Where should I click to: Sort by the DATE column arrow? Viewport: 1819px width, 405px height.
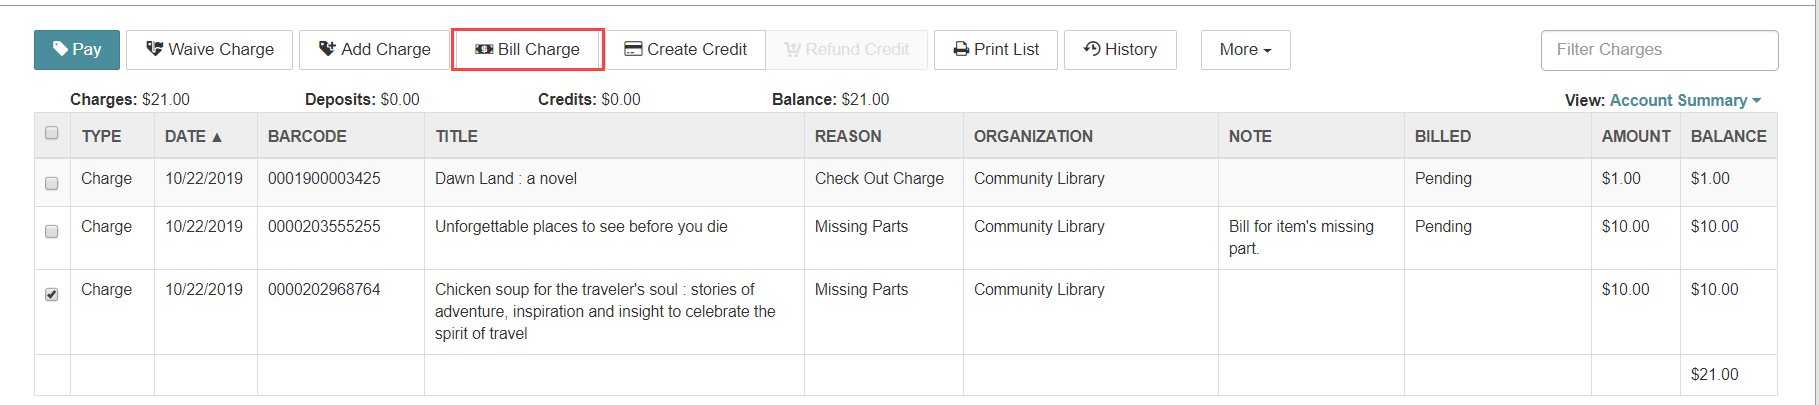(x=217, y=137)
